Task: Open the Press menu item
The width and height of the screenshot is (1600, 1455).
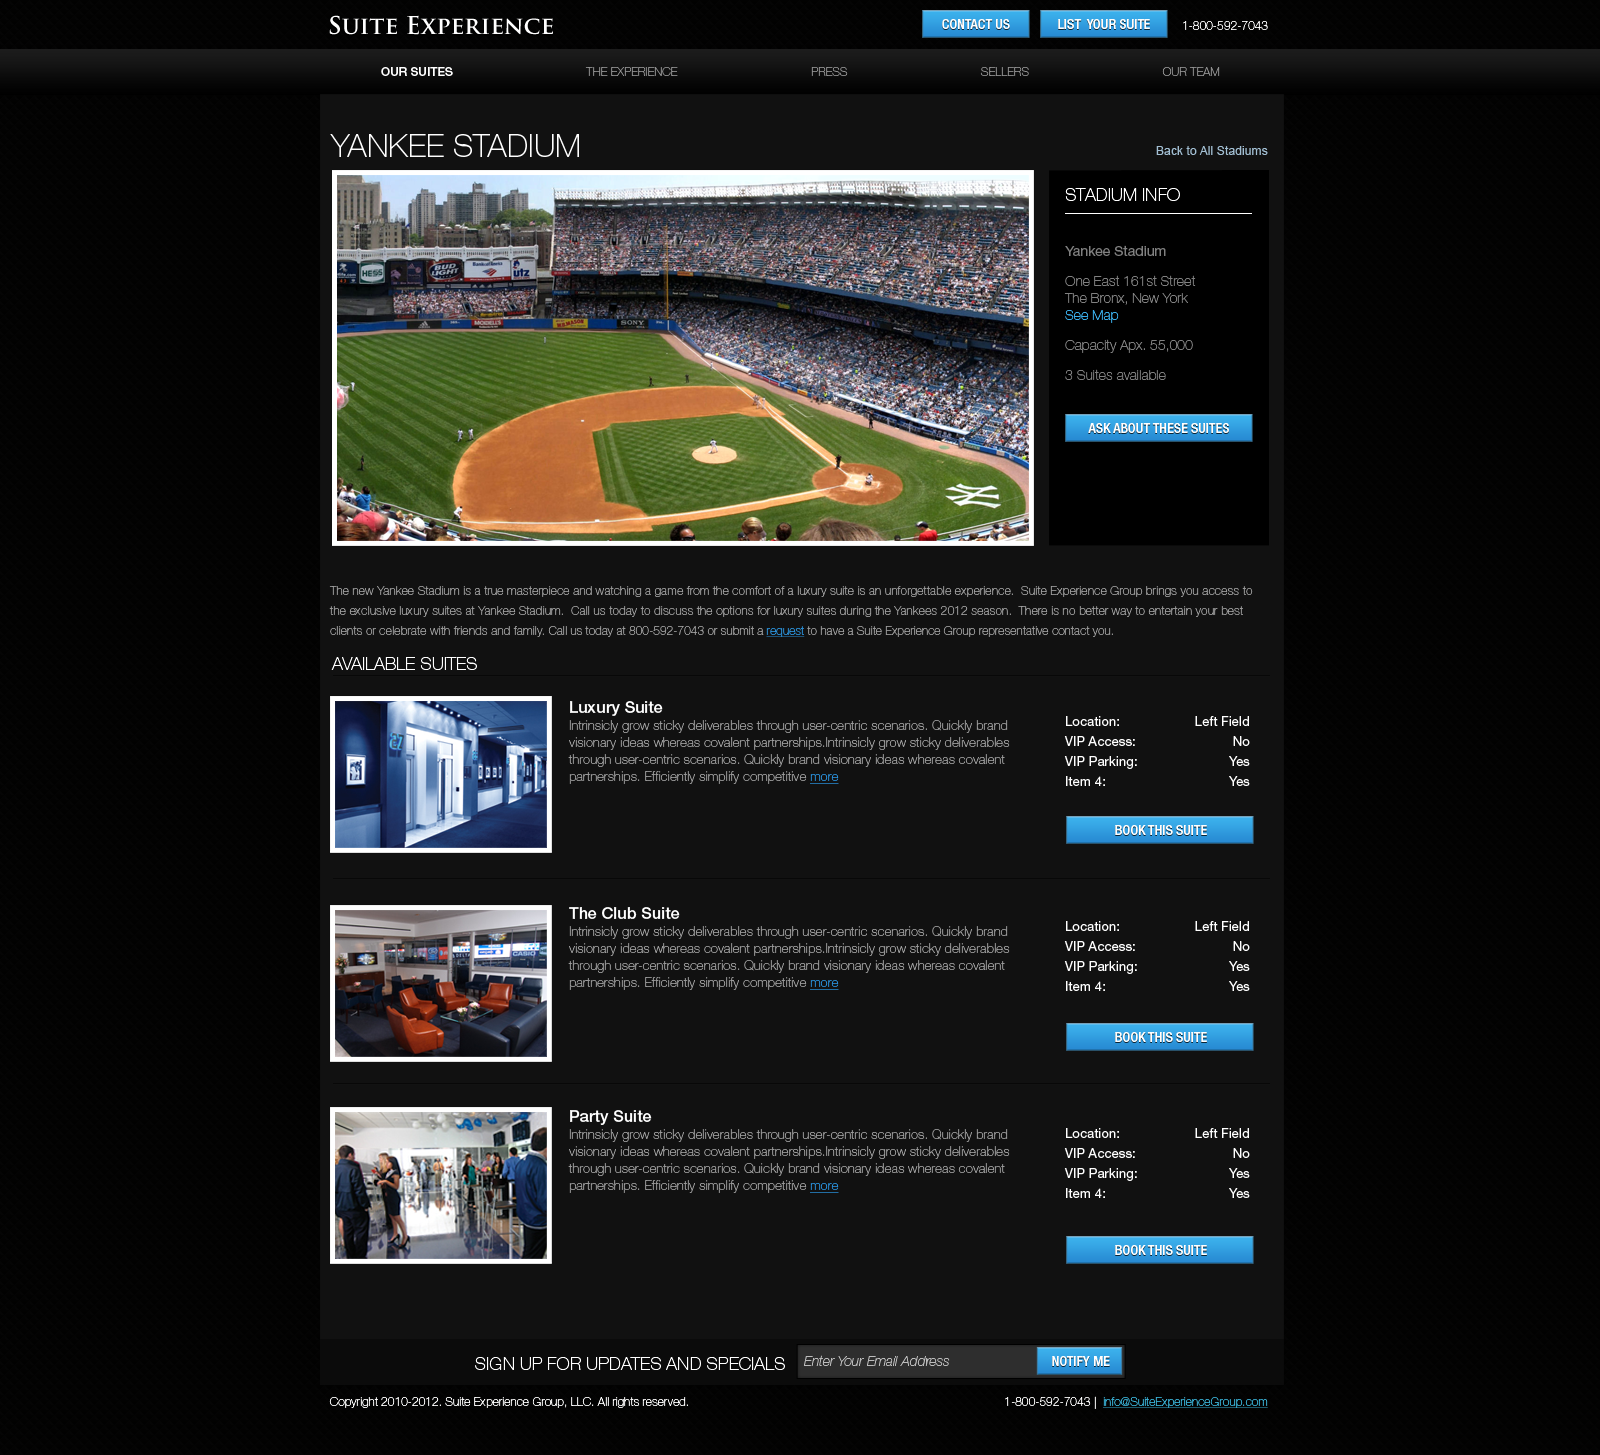Action: coord(829,72)
